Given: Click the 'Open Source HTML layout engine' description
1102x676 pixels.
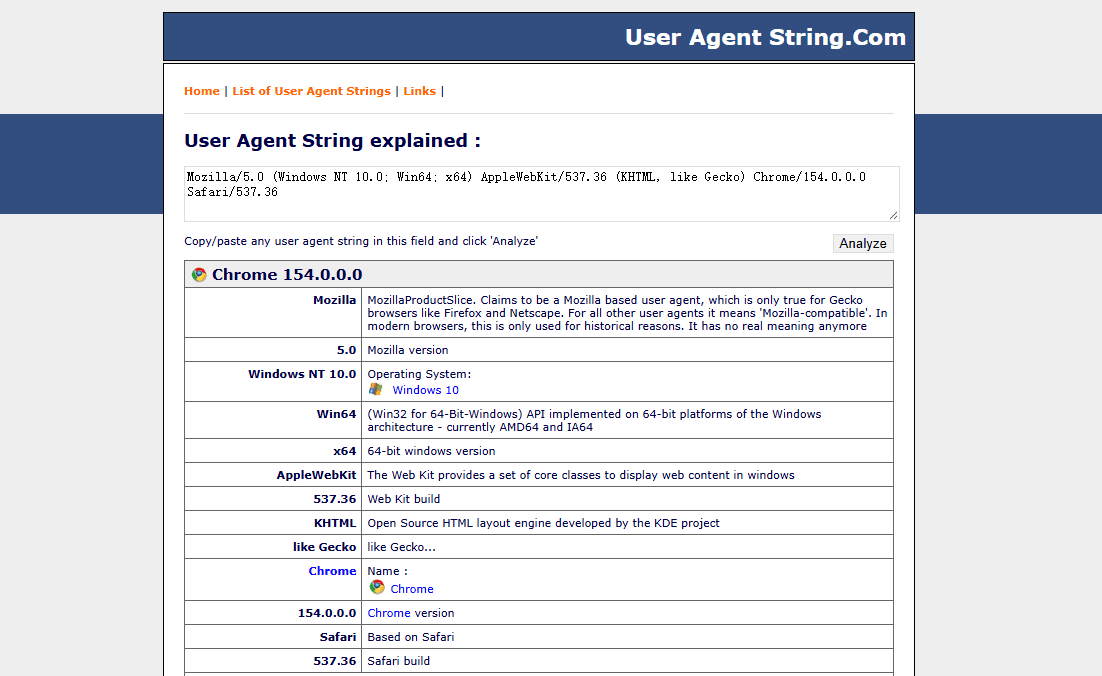Looking at the screenshot, I should click(x=544, y=523).
